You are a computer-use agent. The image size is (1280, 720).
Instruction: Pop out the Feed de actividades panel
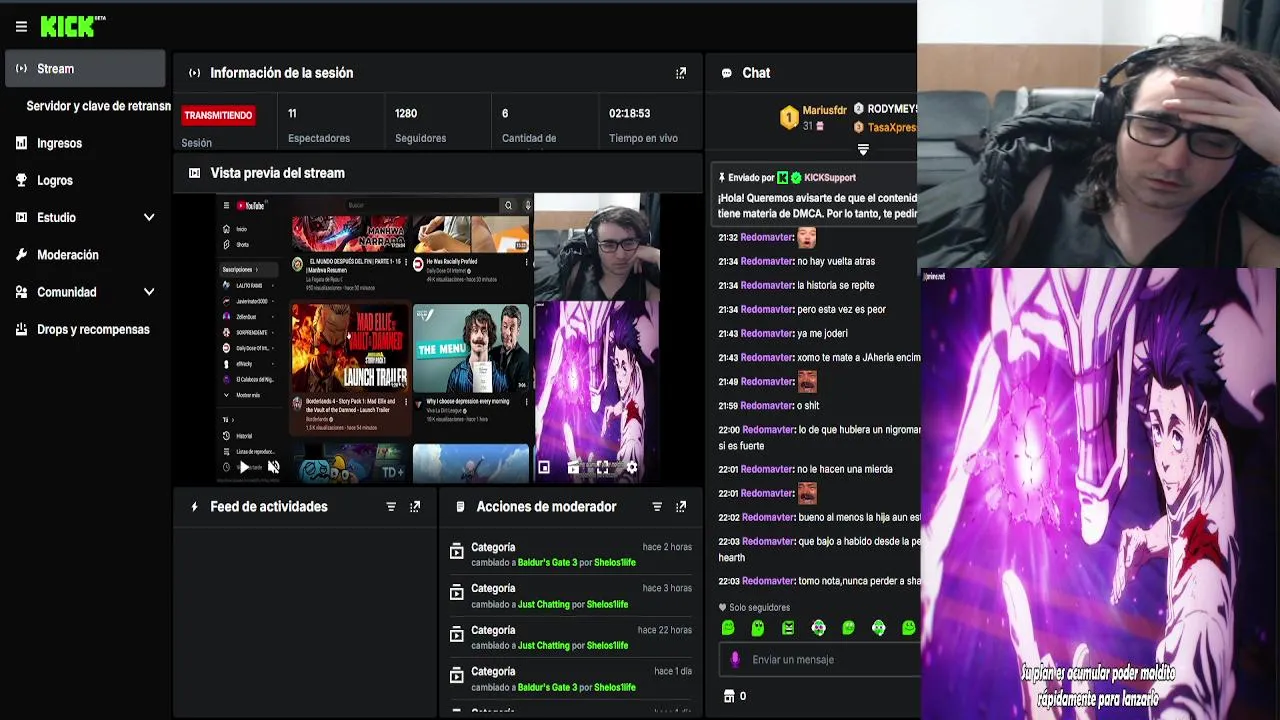[x=415, y=507]
